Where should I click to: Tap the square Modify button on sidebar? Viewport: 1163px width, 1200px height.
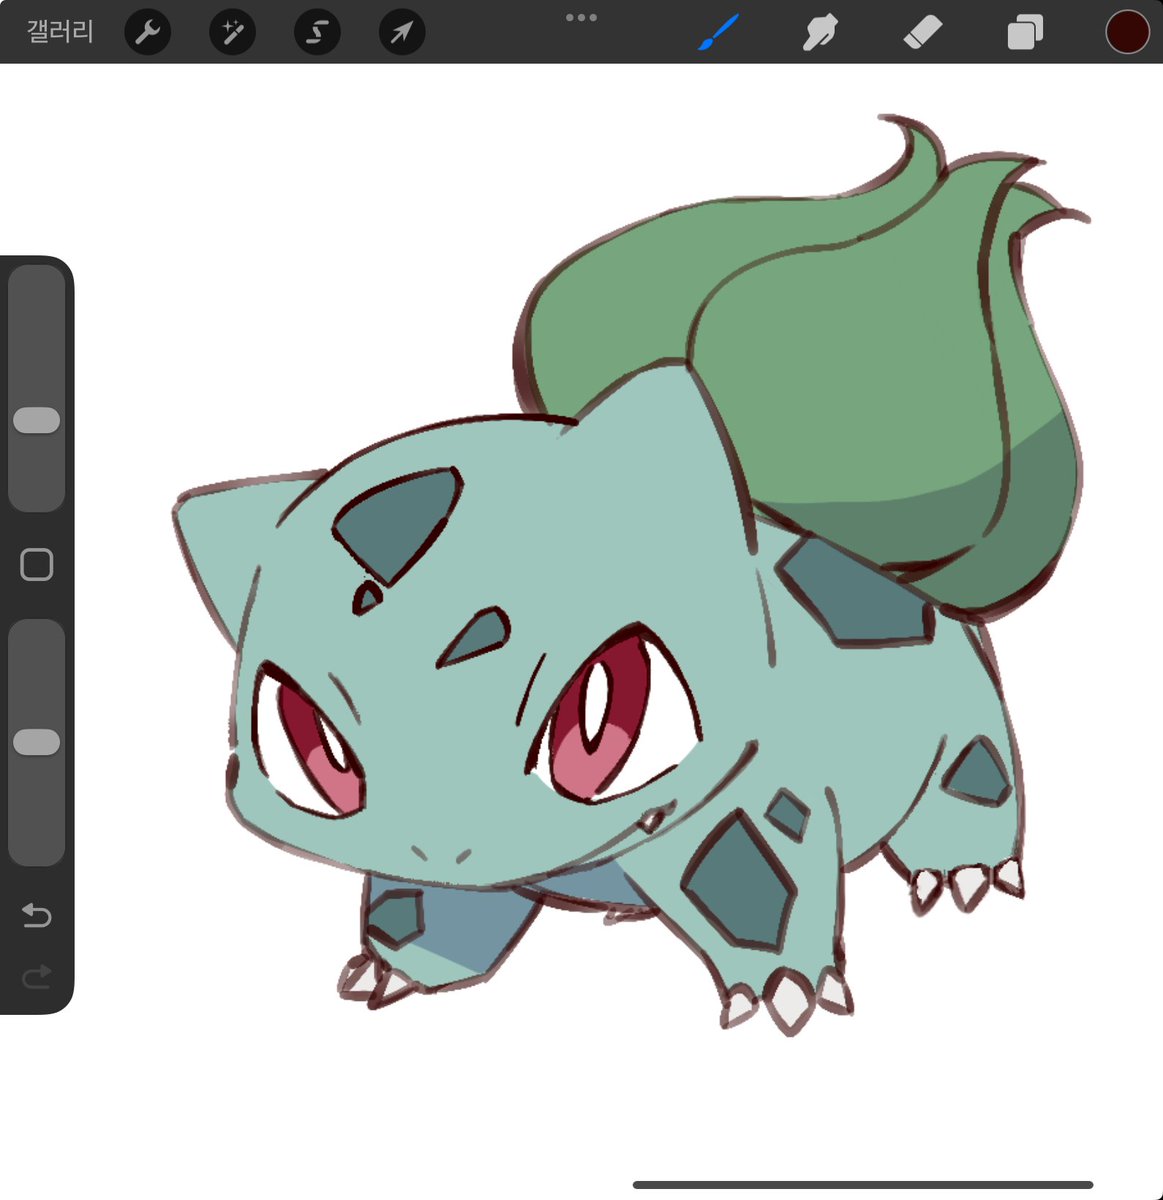(x=37, y=565)
